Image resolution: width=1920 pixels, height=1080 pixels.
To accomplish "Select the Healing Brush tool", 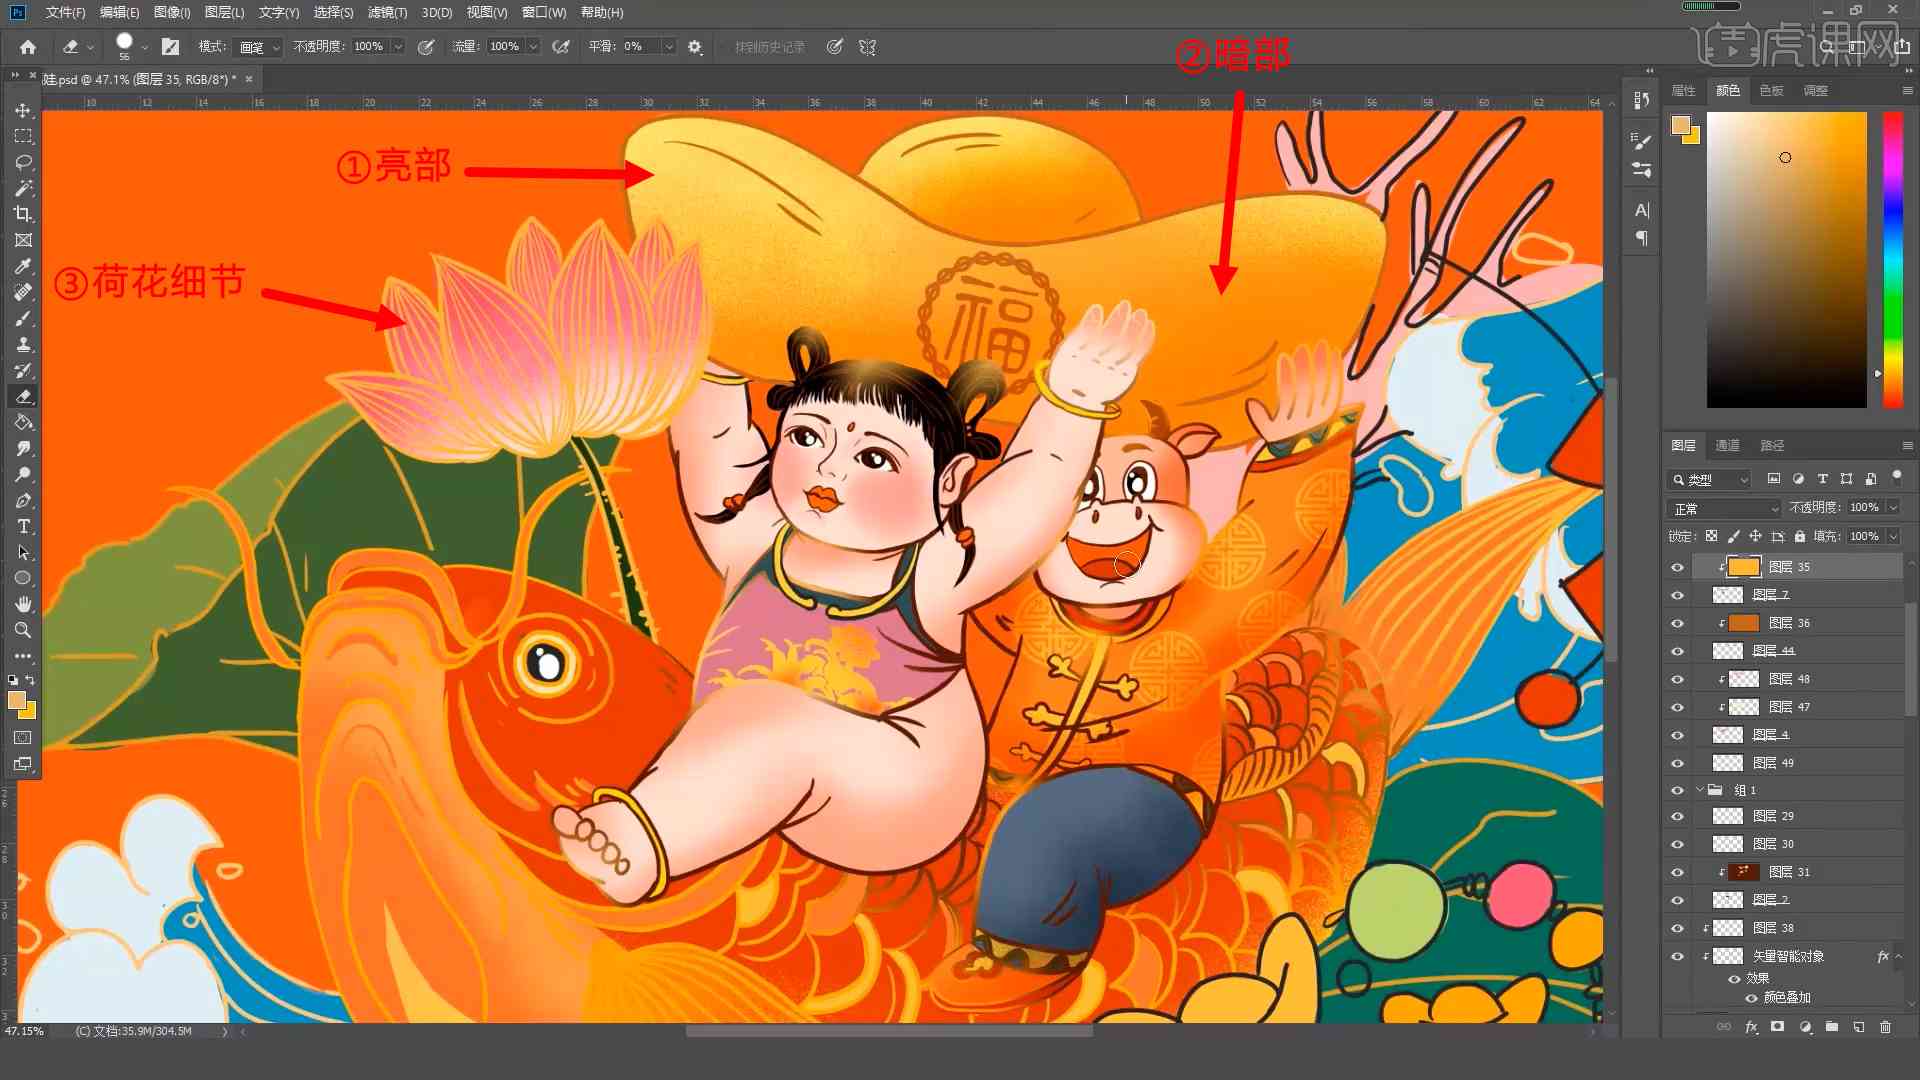I will 23,292.
